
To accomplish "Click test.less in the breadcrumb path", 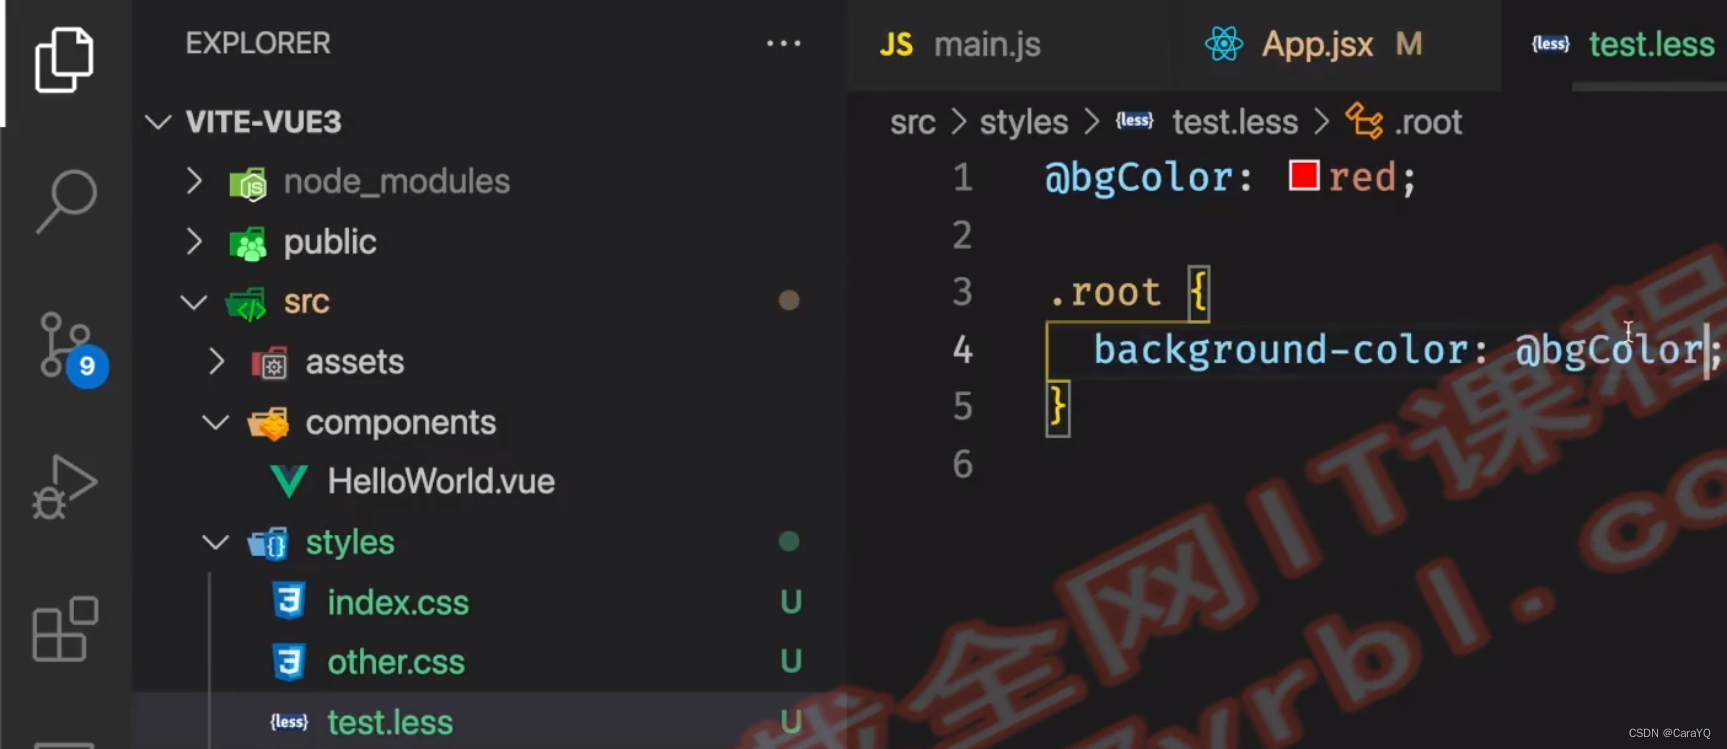I will tap(1235, 122).
